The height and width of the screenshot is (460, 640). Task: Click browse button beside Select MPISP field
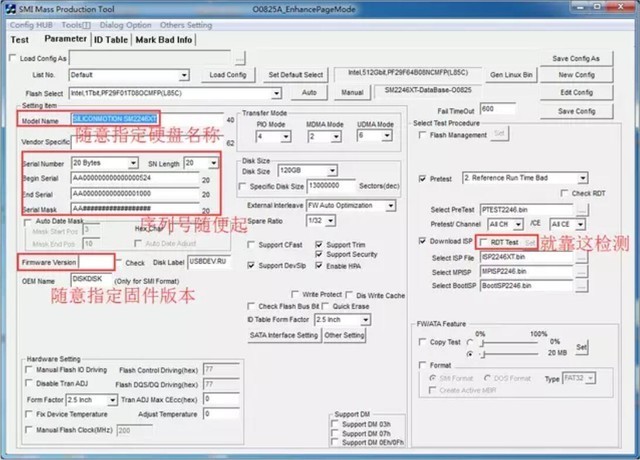(582, 271)
